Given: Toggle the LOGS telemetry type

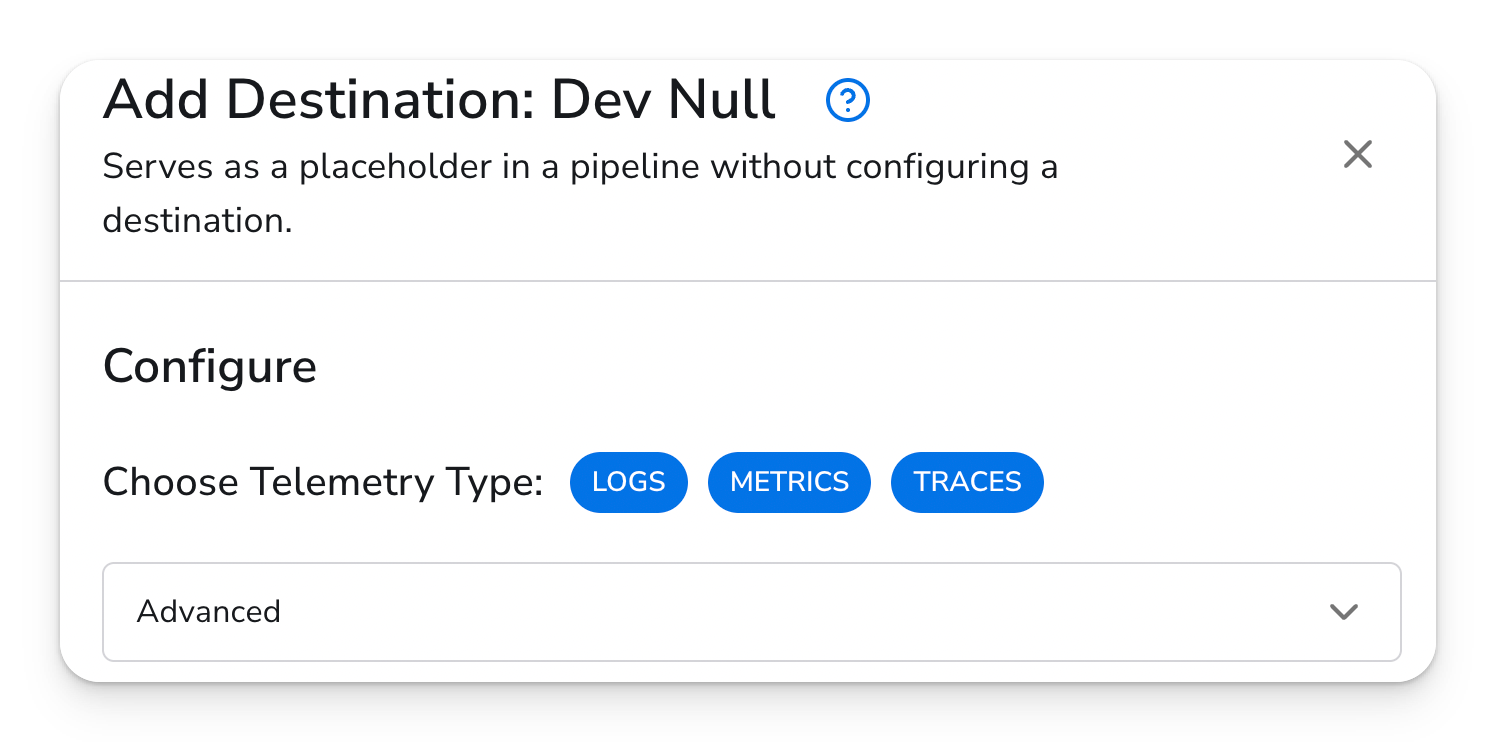Looking at the screenshot, I should click(629, 482).
